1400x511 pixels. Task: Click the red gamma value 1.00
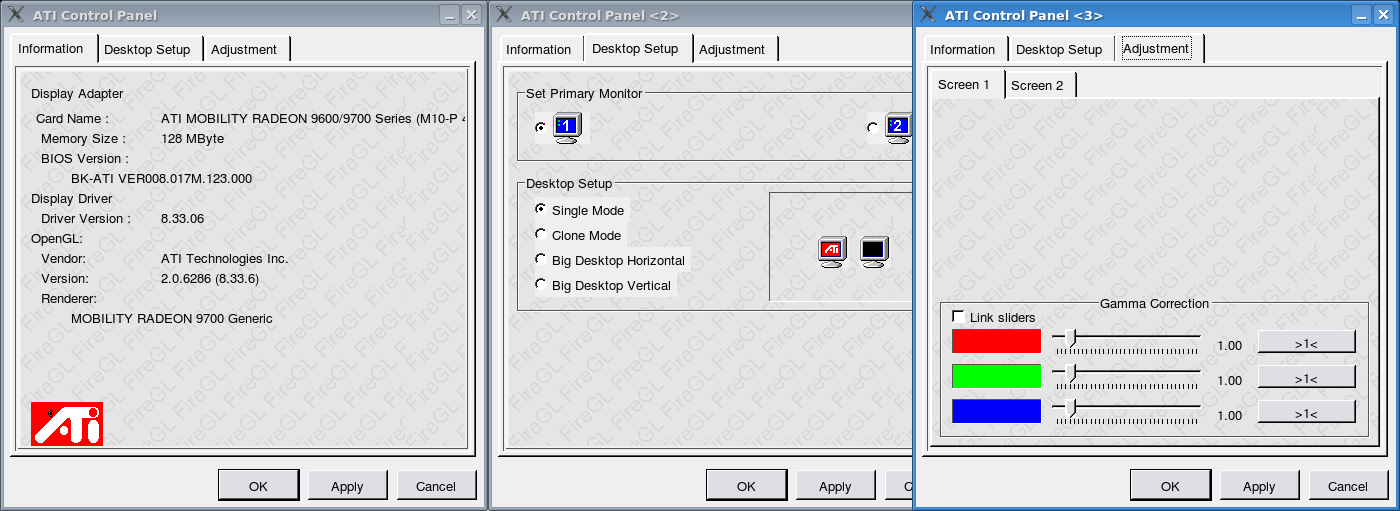pos(1229,345)
